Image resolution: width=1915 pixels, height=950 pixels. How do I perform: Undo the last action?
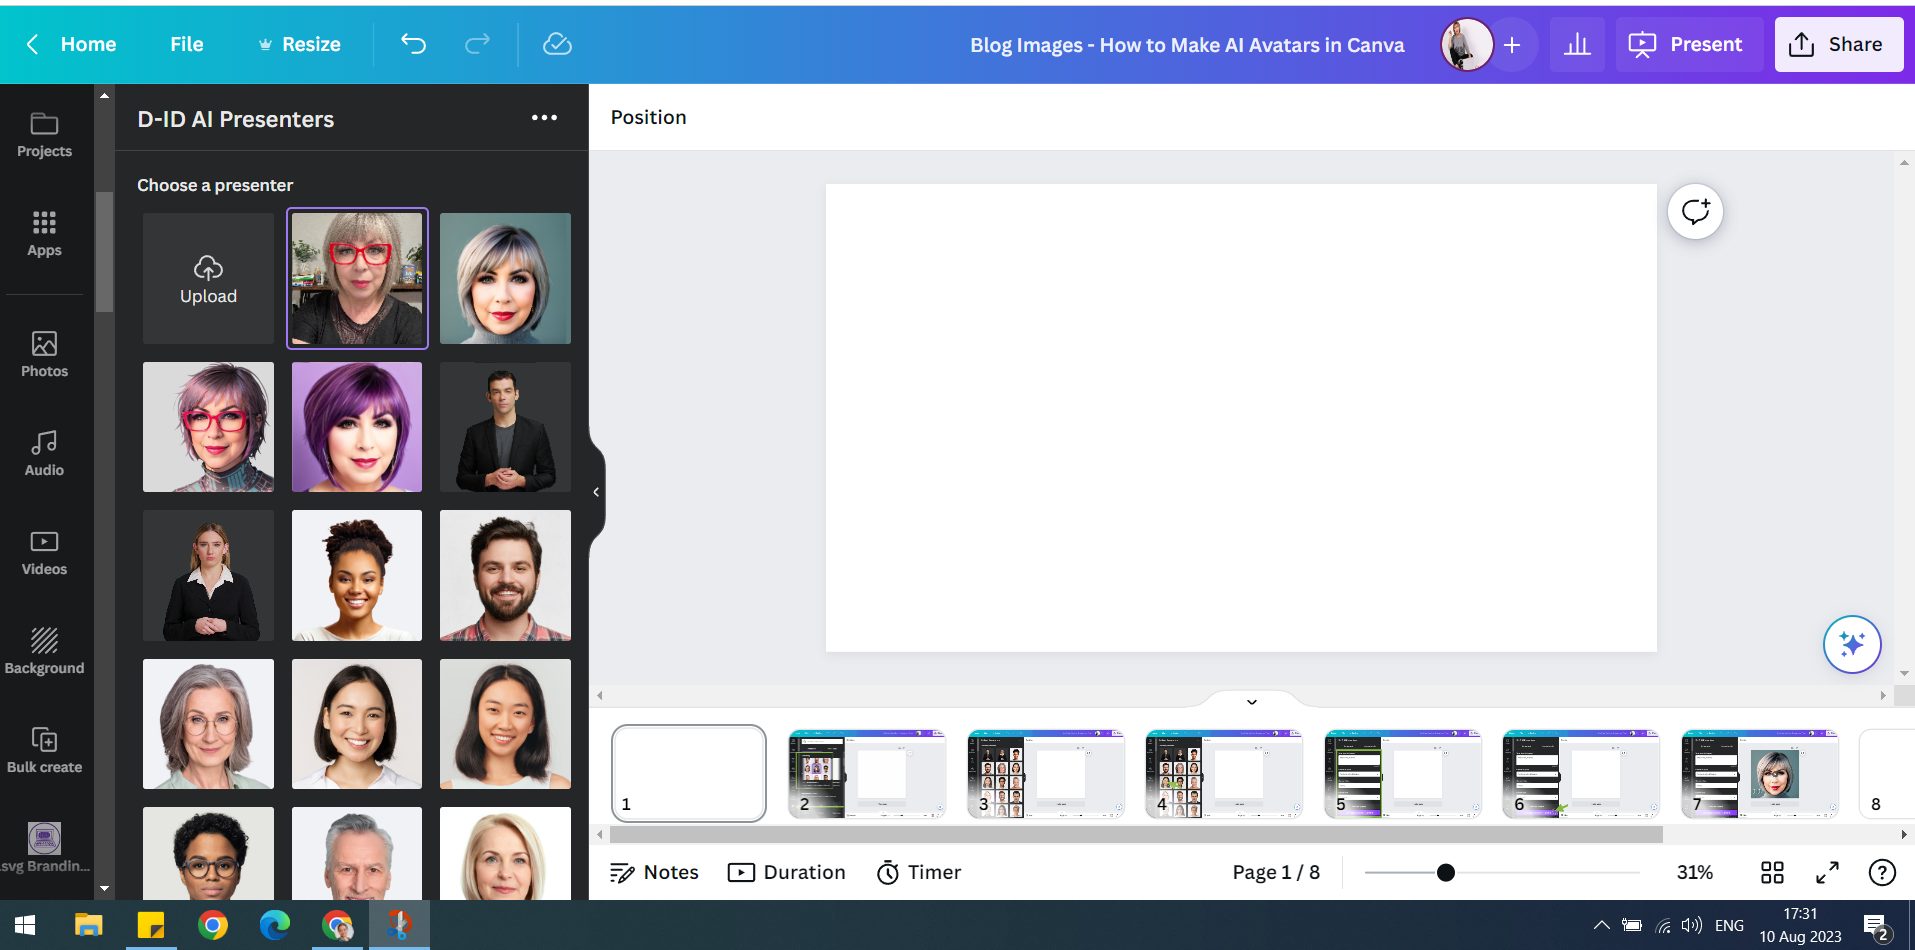414,44
